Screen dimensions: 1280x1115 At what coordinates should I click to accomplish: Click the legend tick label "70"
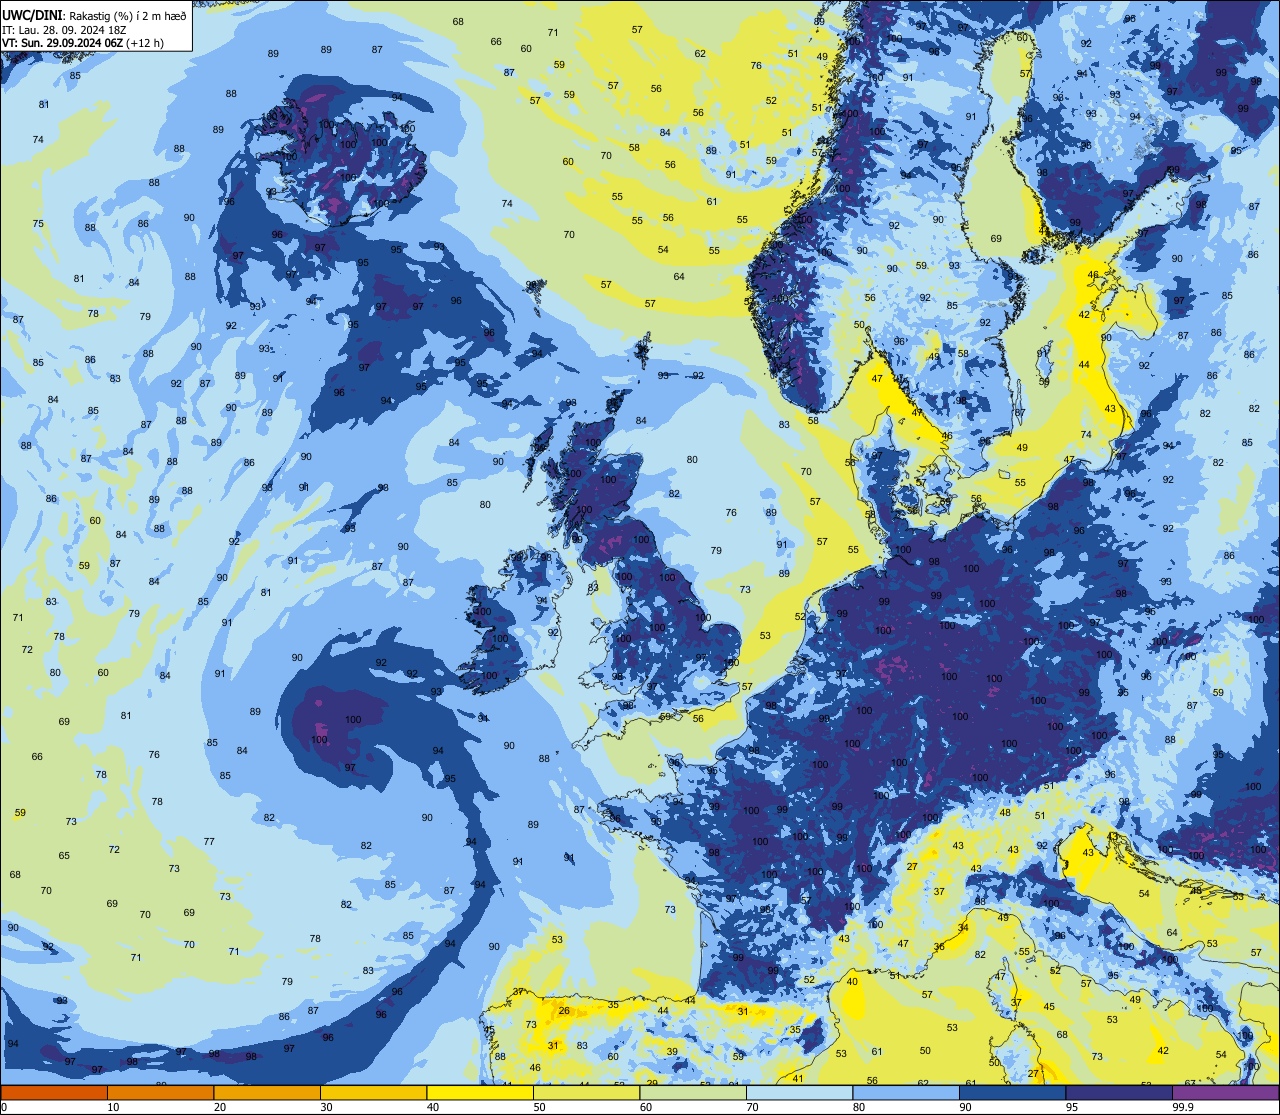752,1107
